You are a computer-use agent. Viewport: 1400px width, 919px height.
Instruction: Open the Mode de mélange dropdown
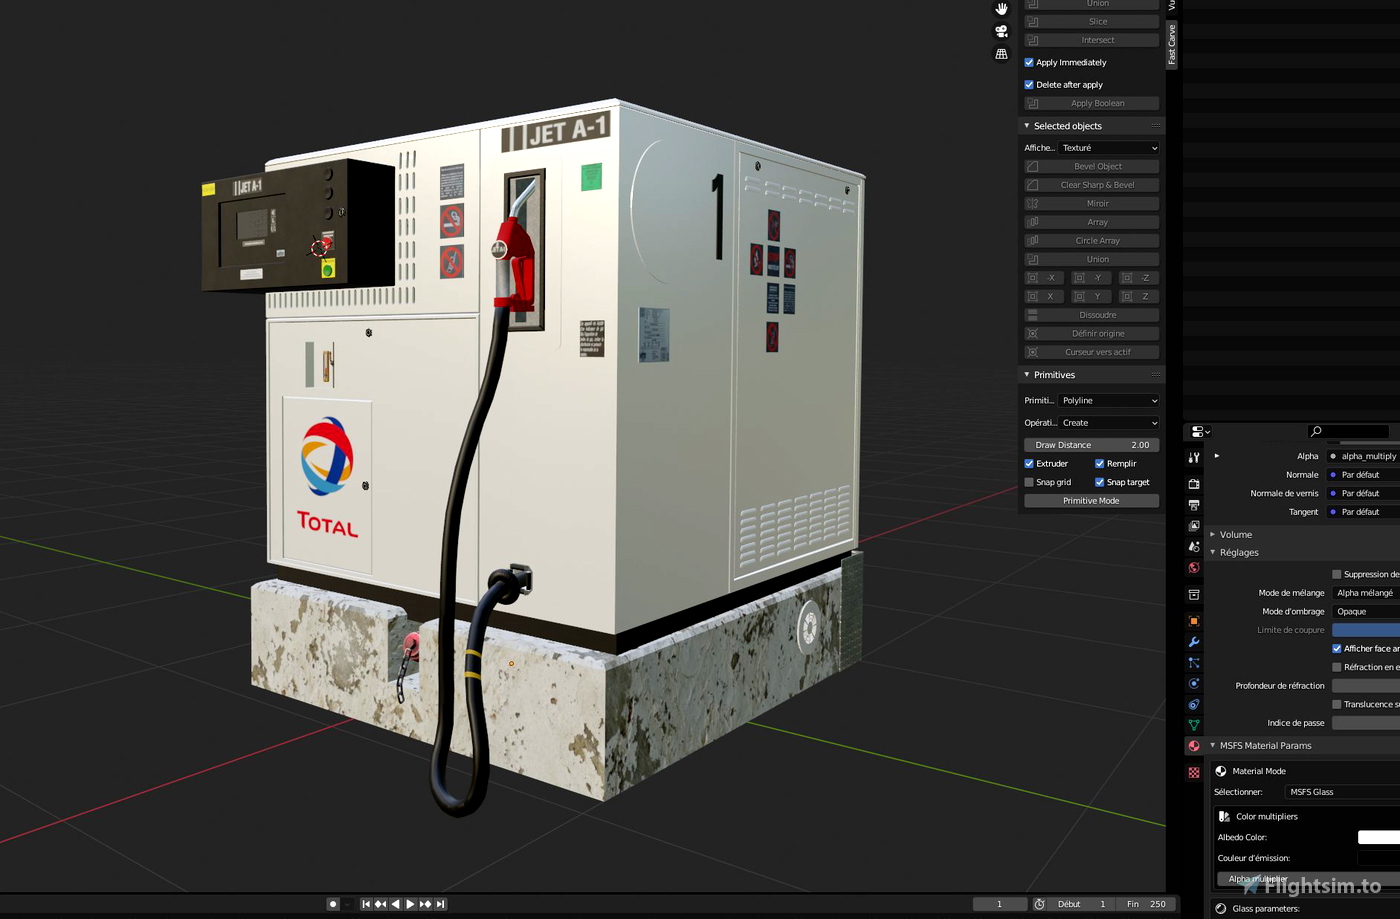click(1366, 593)
